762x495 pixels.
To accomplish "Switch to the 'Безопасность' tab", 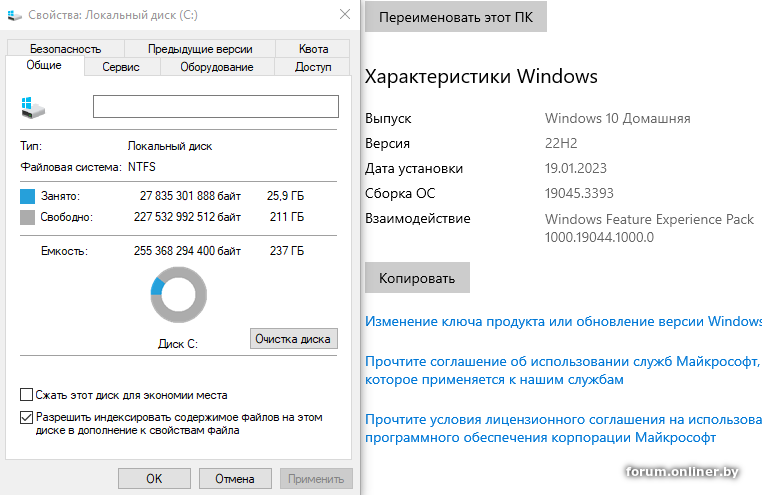I will (x=66, y=49).
